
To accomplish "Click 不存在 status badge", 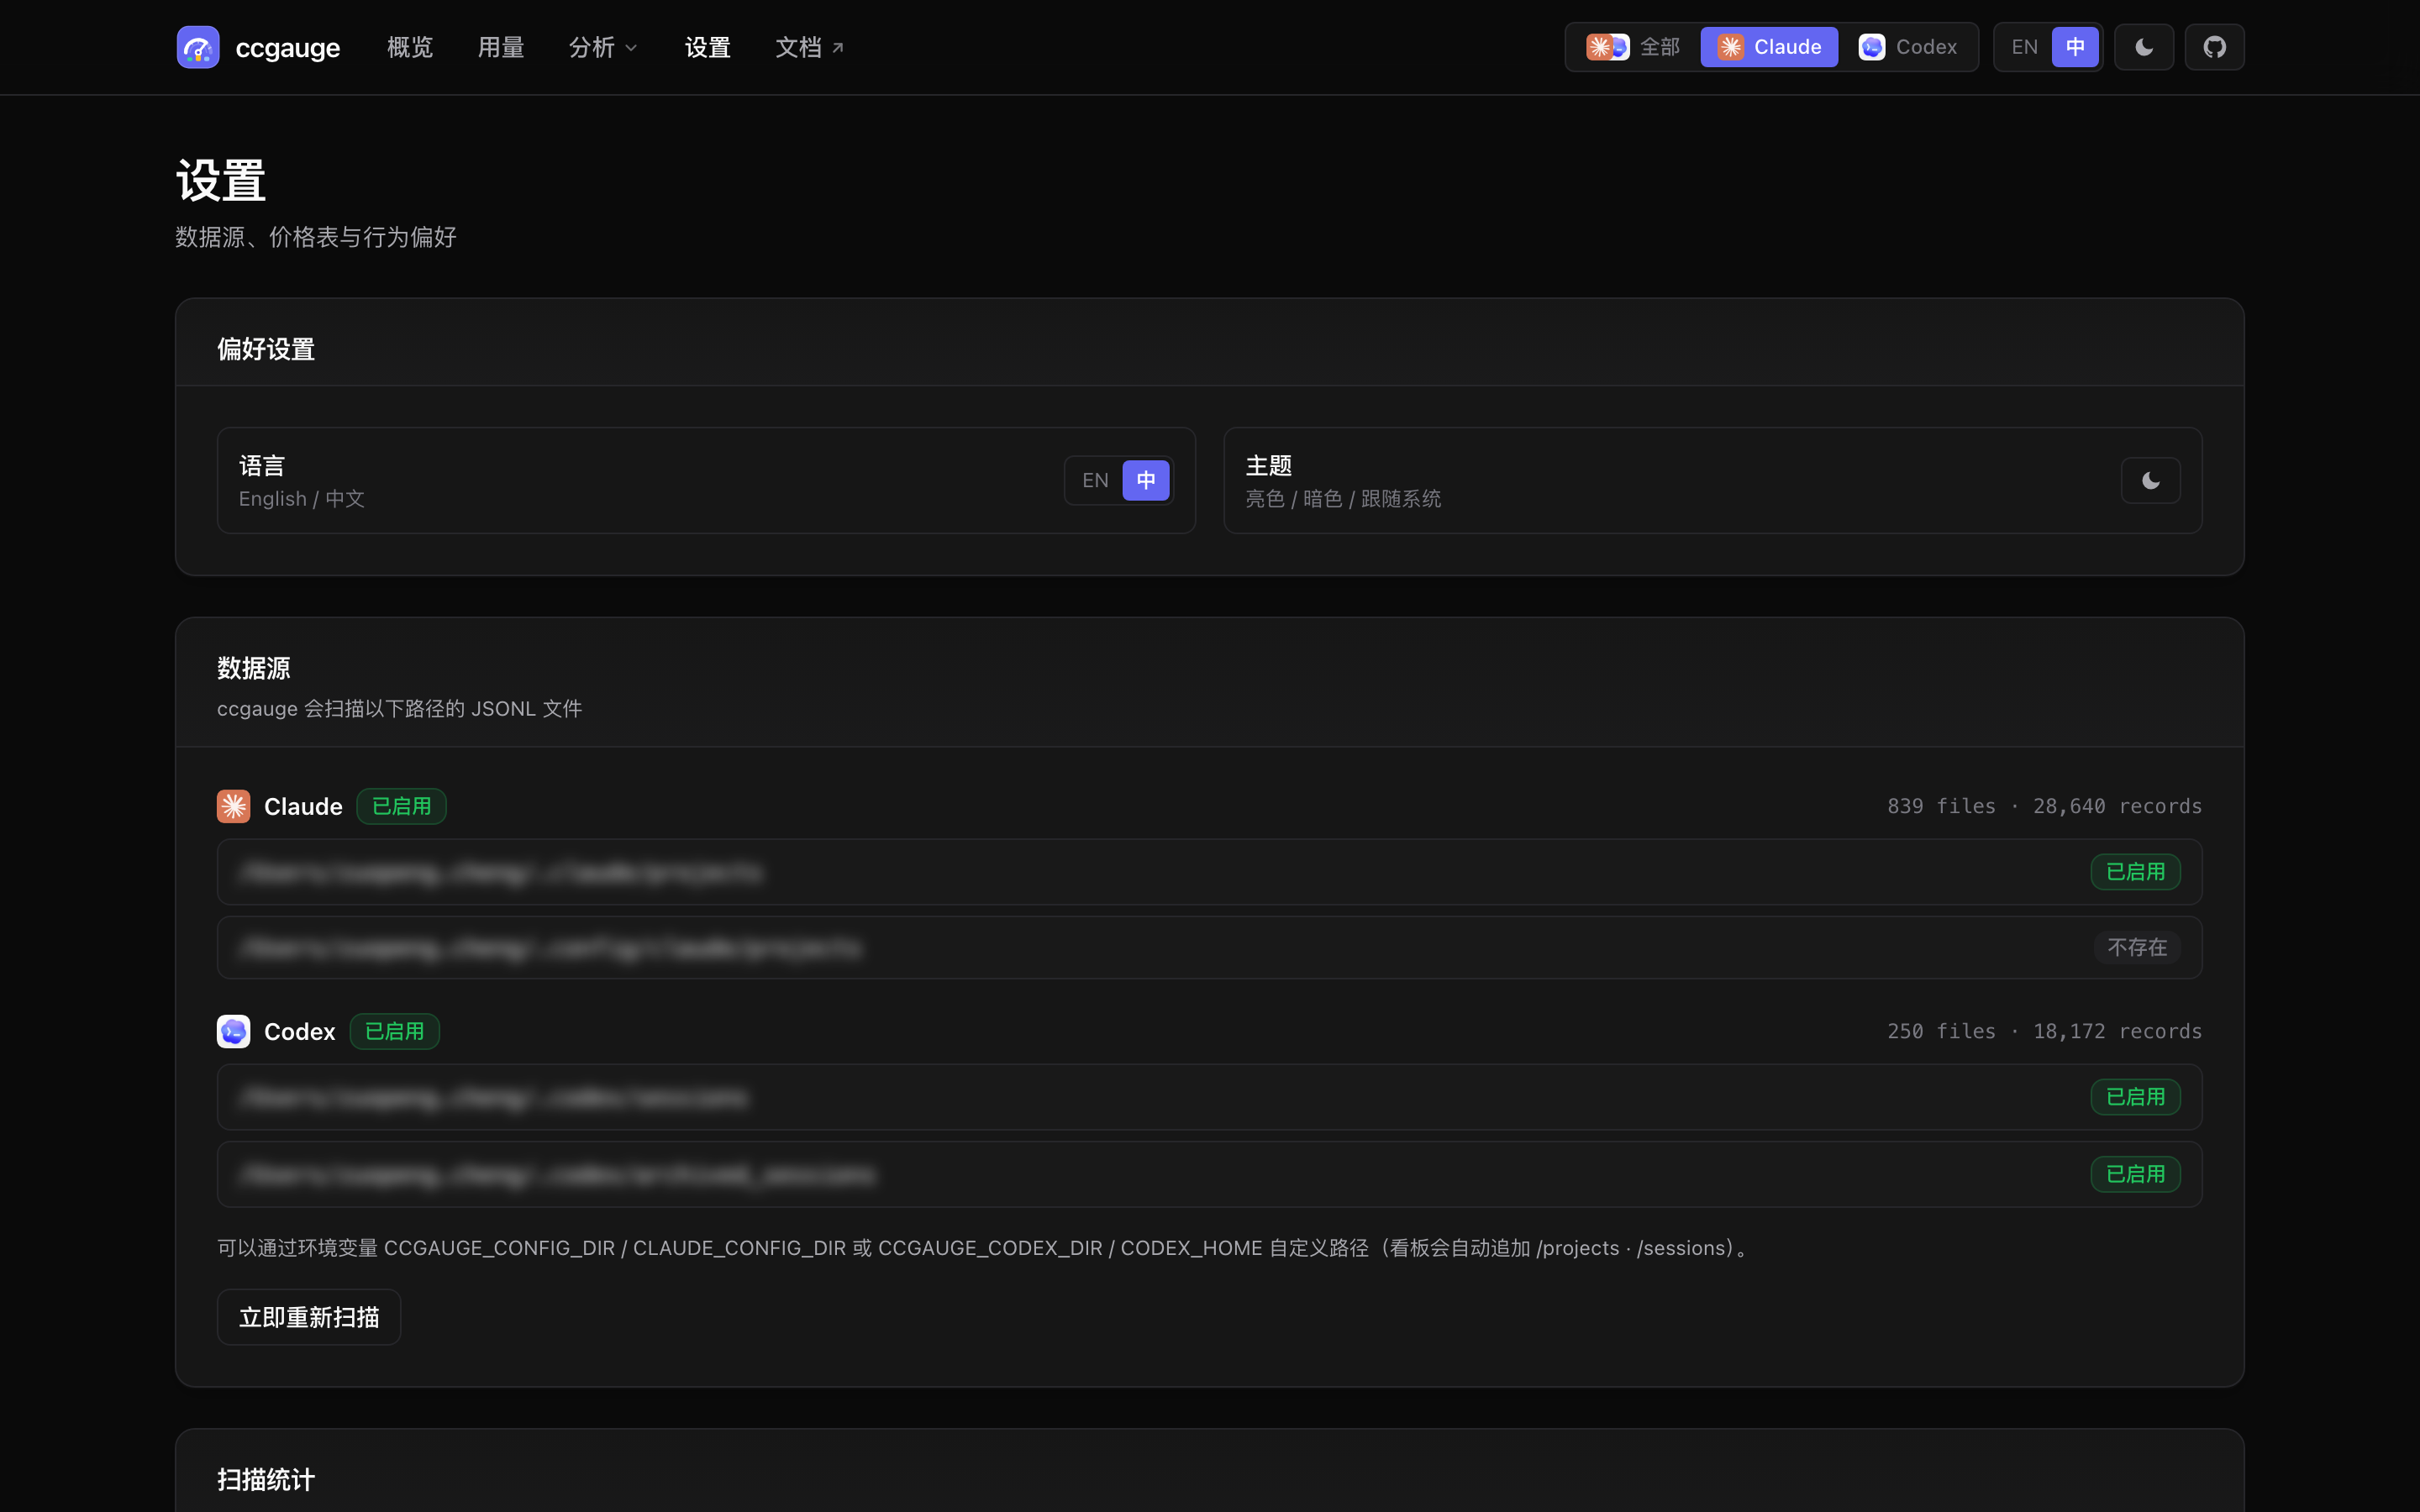I will coord(2137,947).
